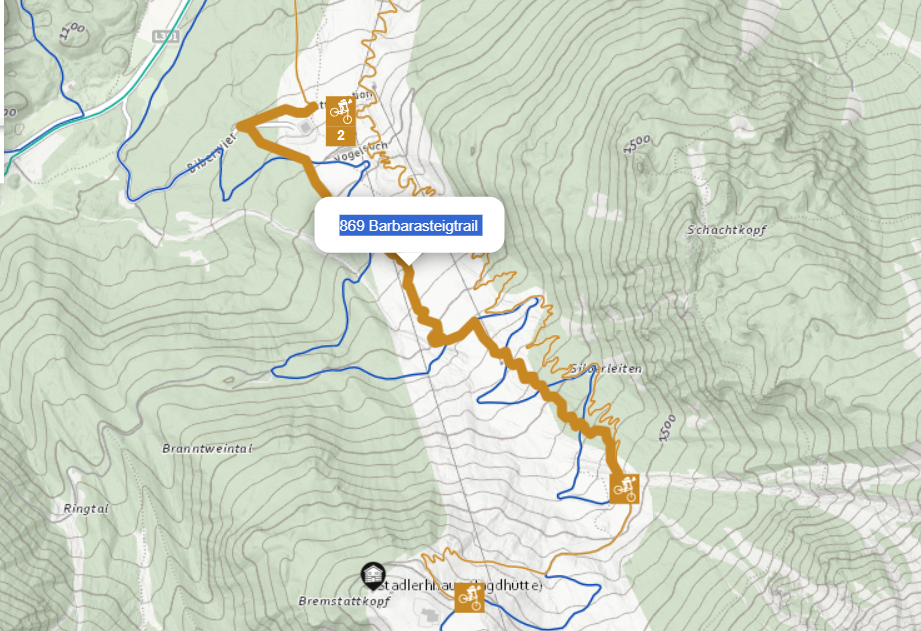Select the bike icon at the thick trail's lower end
Viewport: 921px width, 631px height.
(624, 489)
